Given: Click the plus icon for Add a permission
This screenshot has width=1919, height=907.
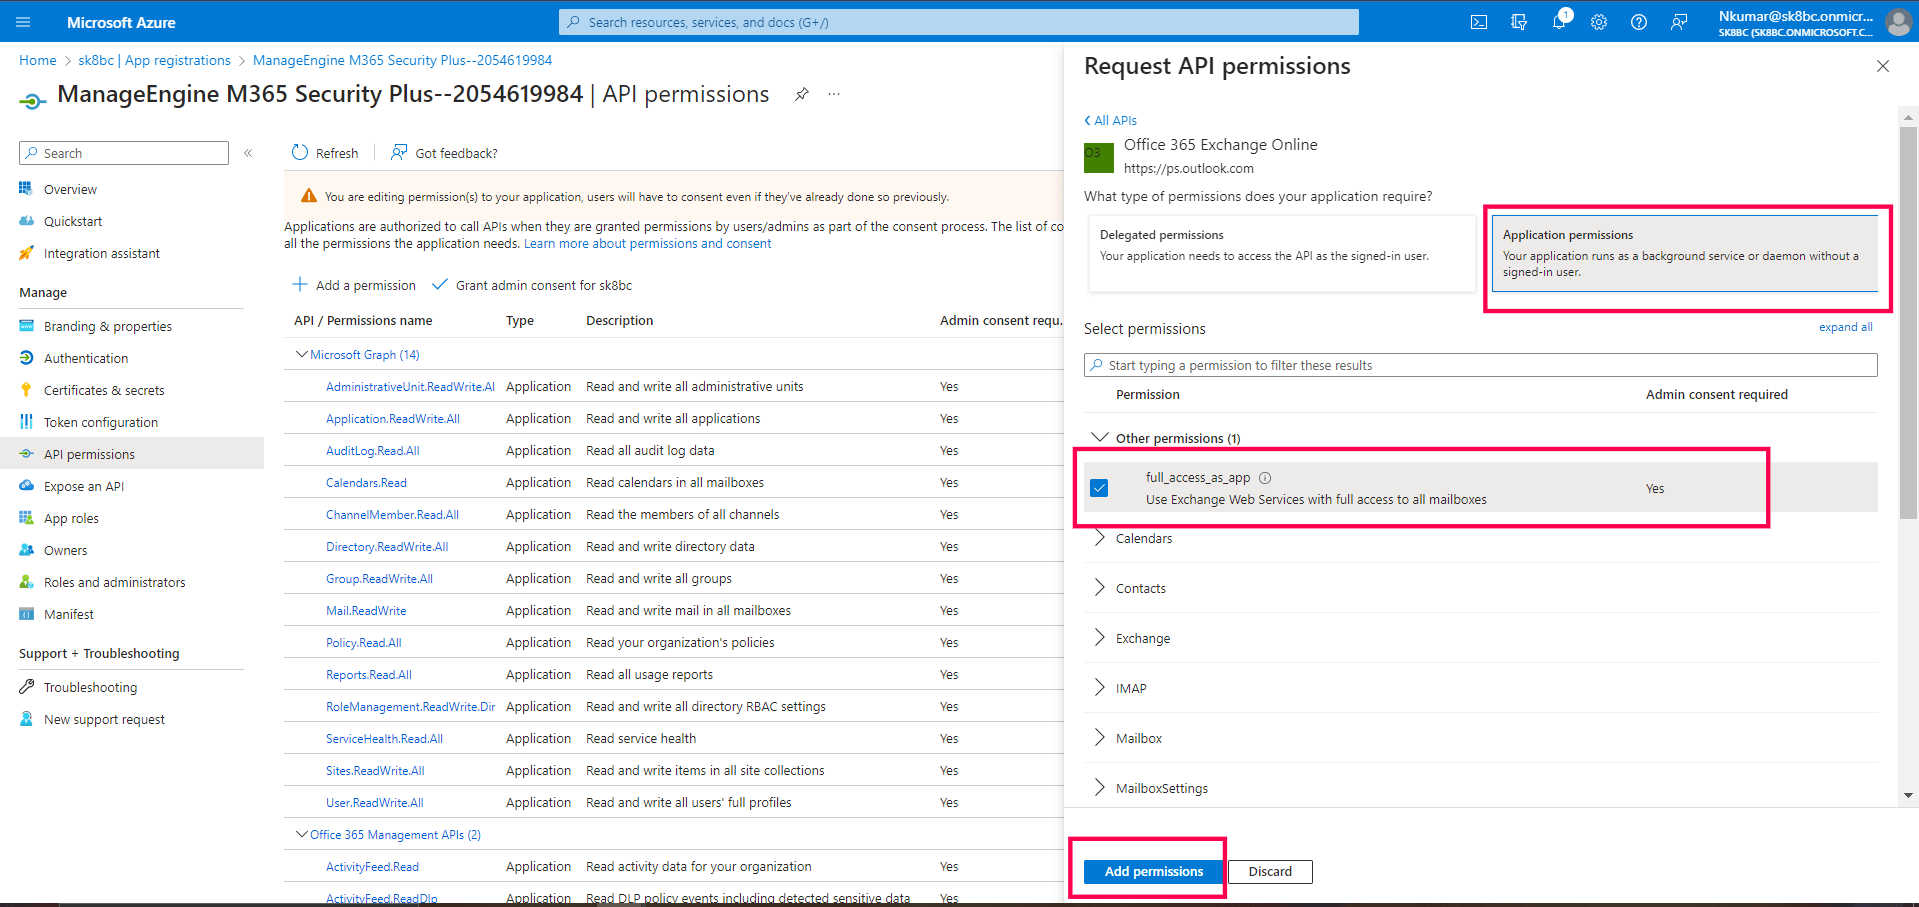Looking at the screenshot, I should (x=300, y=284).
